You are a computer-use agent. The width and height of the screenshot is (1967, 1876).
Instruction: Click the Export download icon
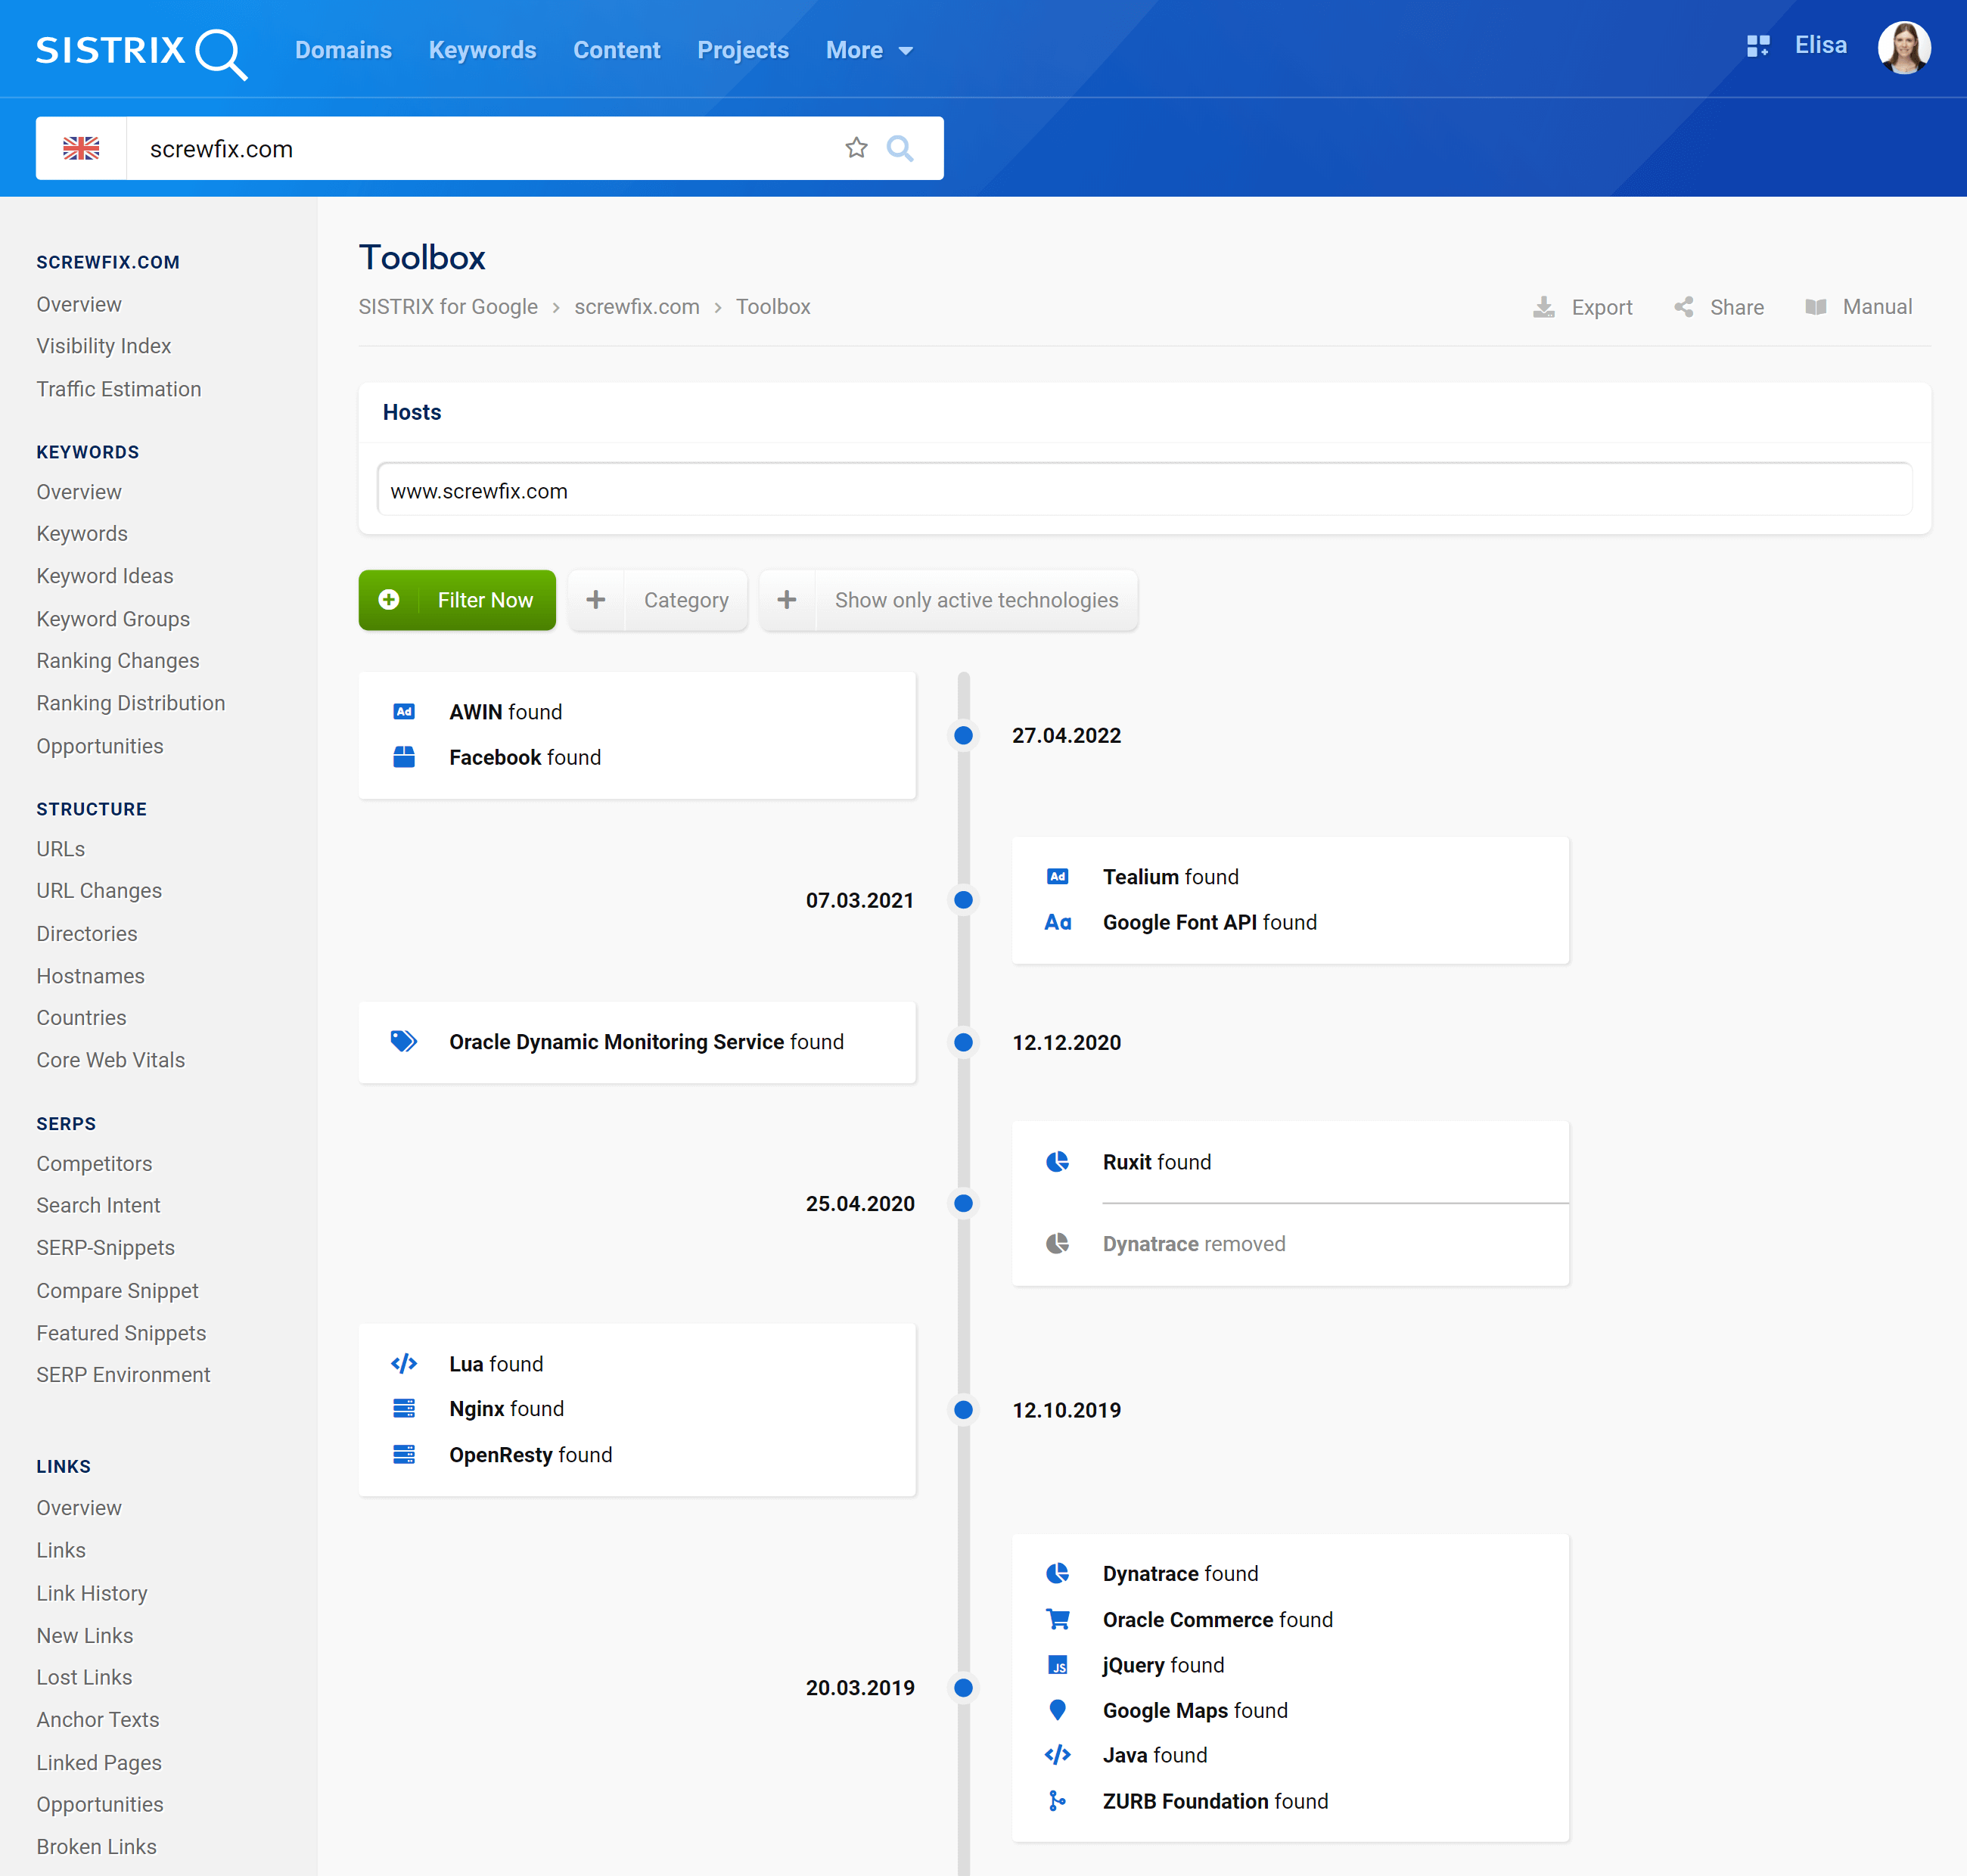(1544, 307)
